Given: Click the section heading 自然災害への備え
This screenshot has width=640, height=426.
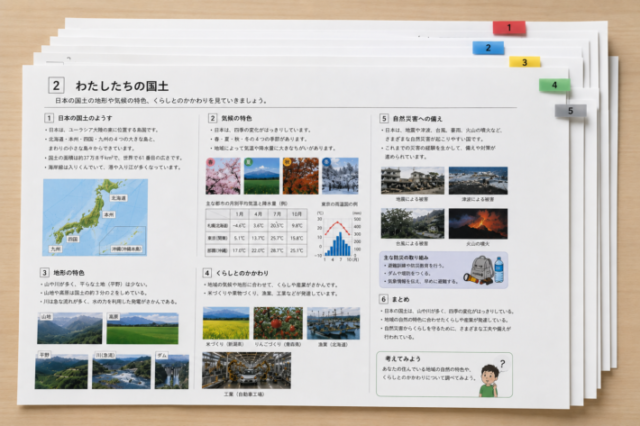Looking at the screenshot, I should 417,119.
